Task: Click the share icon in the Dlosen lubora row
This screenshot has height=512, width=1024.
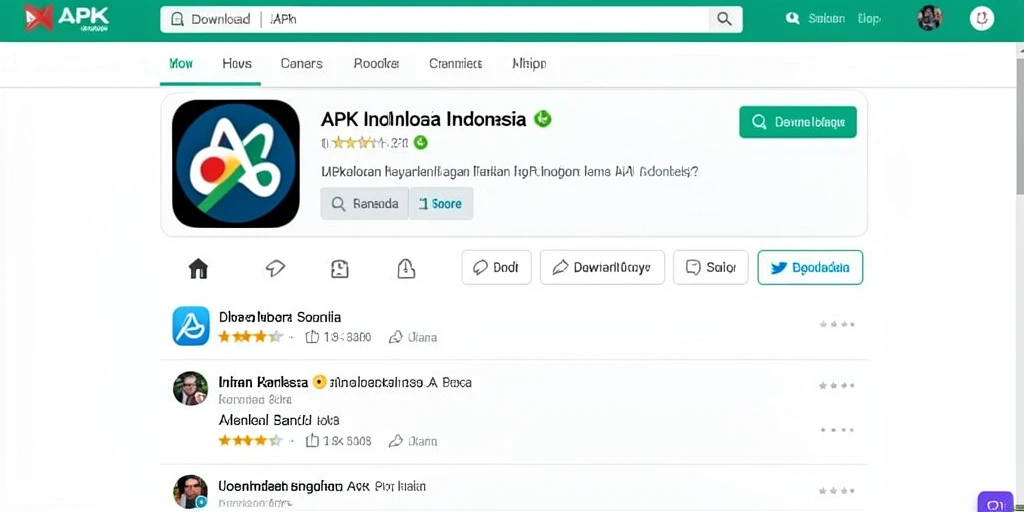Action: pos(396,337)
